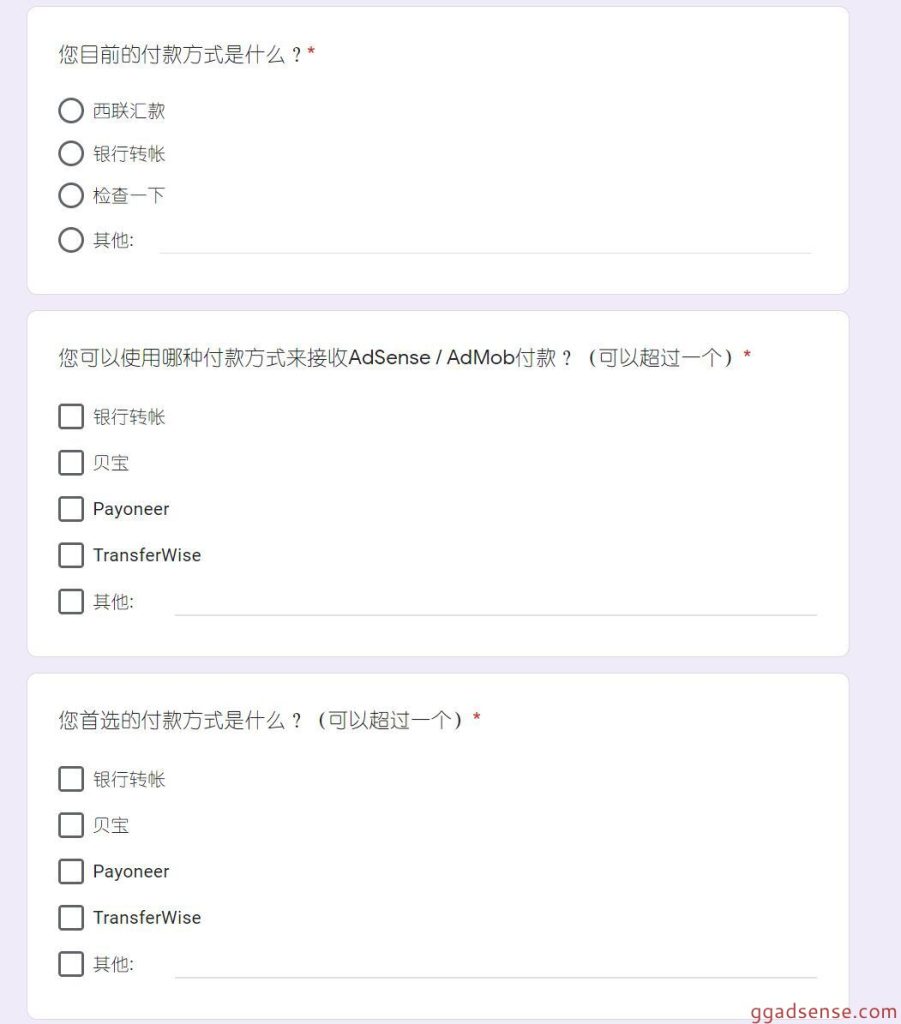Select the 检查一下 radio option
This screenshot has width=901, height=1024.
(x=71, y=196)
